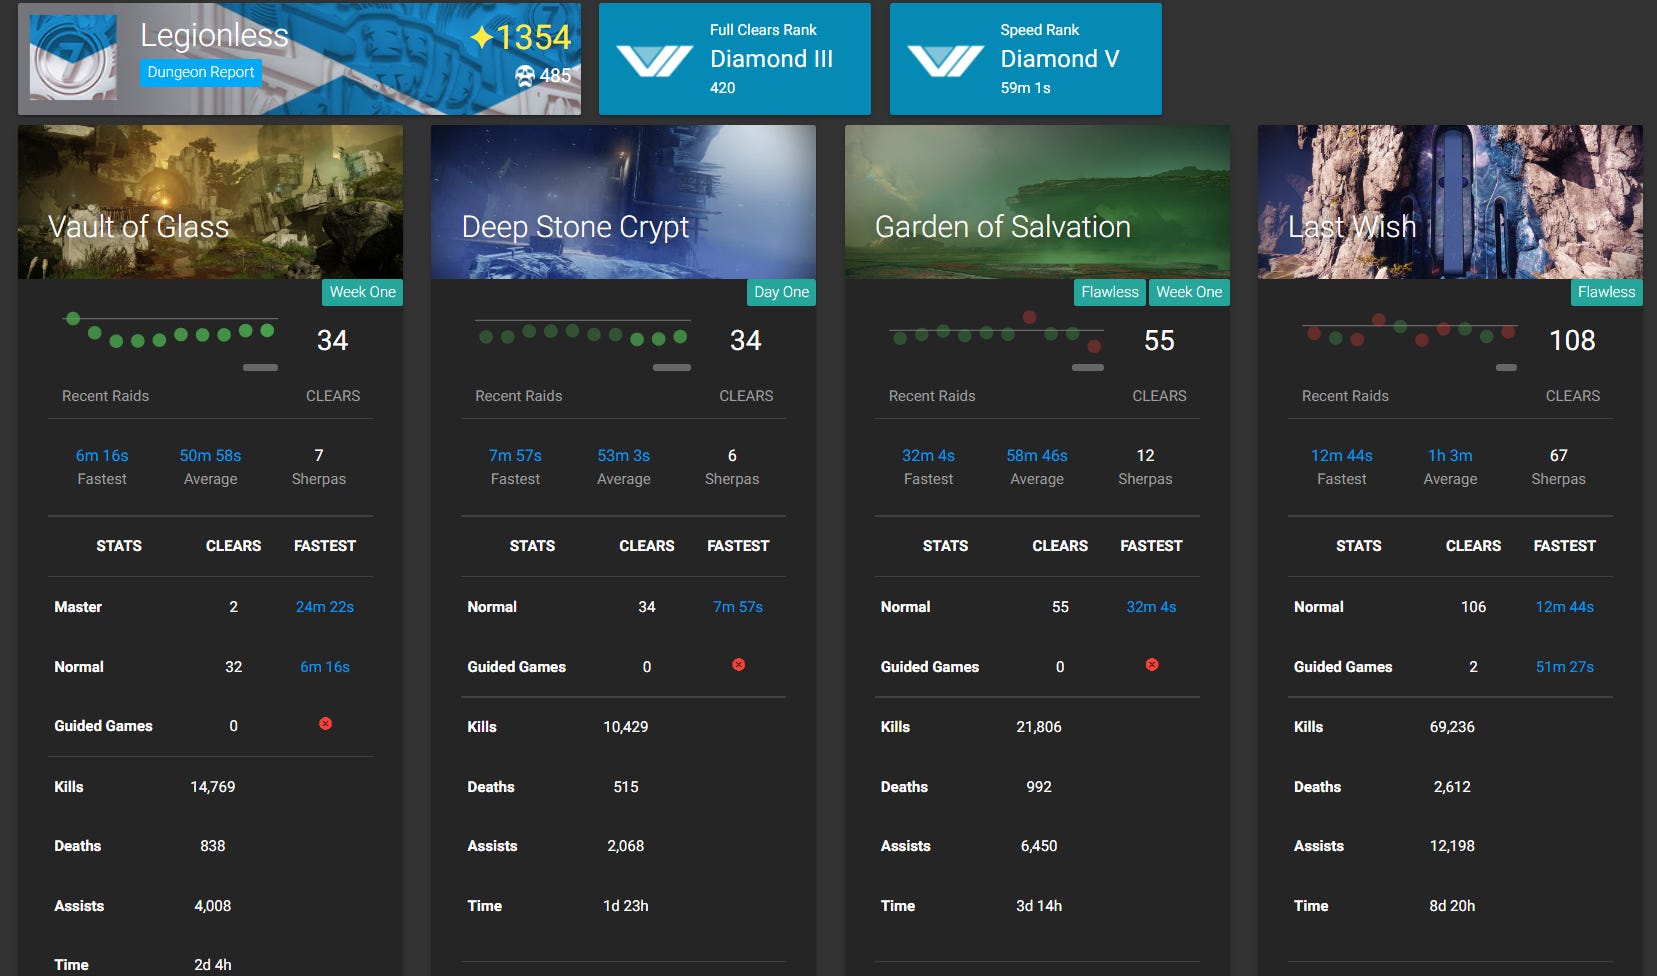Click Last Wish fastest 12m 44s summary

point(1342,456)
